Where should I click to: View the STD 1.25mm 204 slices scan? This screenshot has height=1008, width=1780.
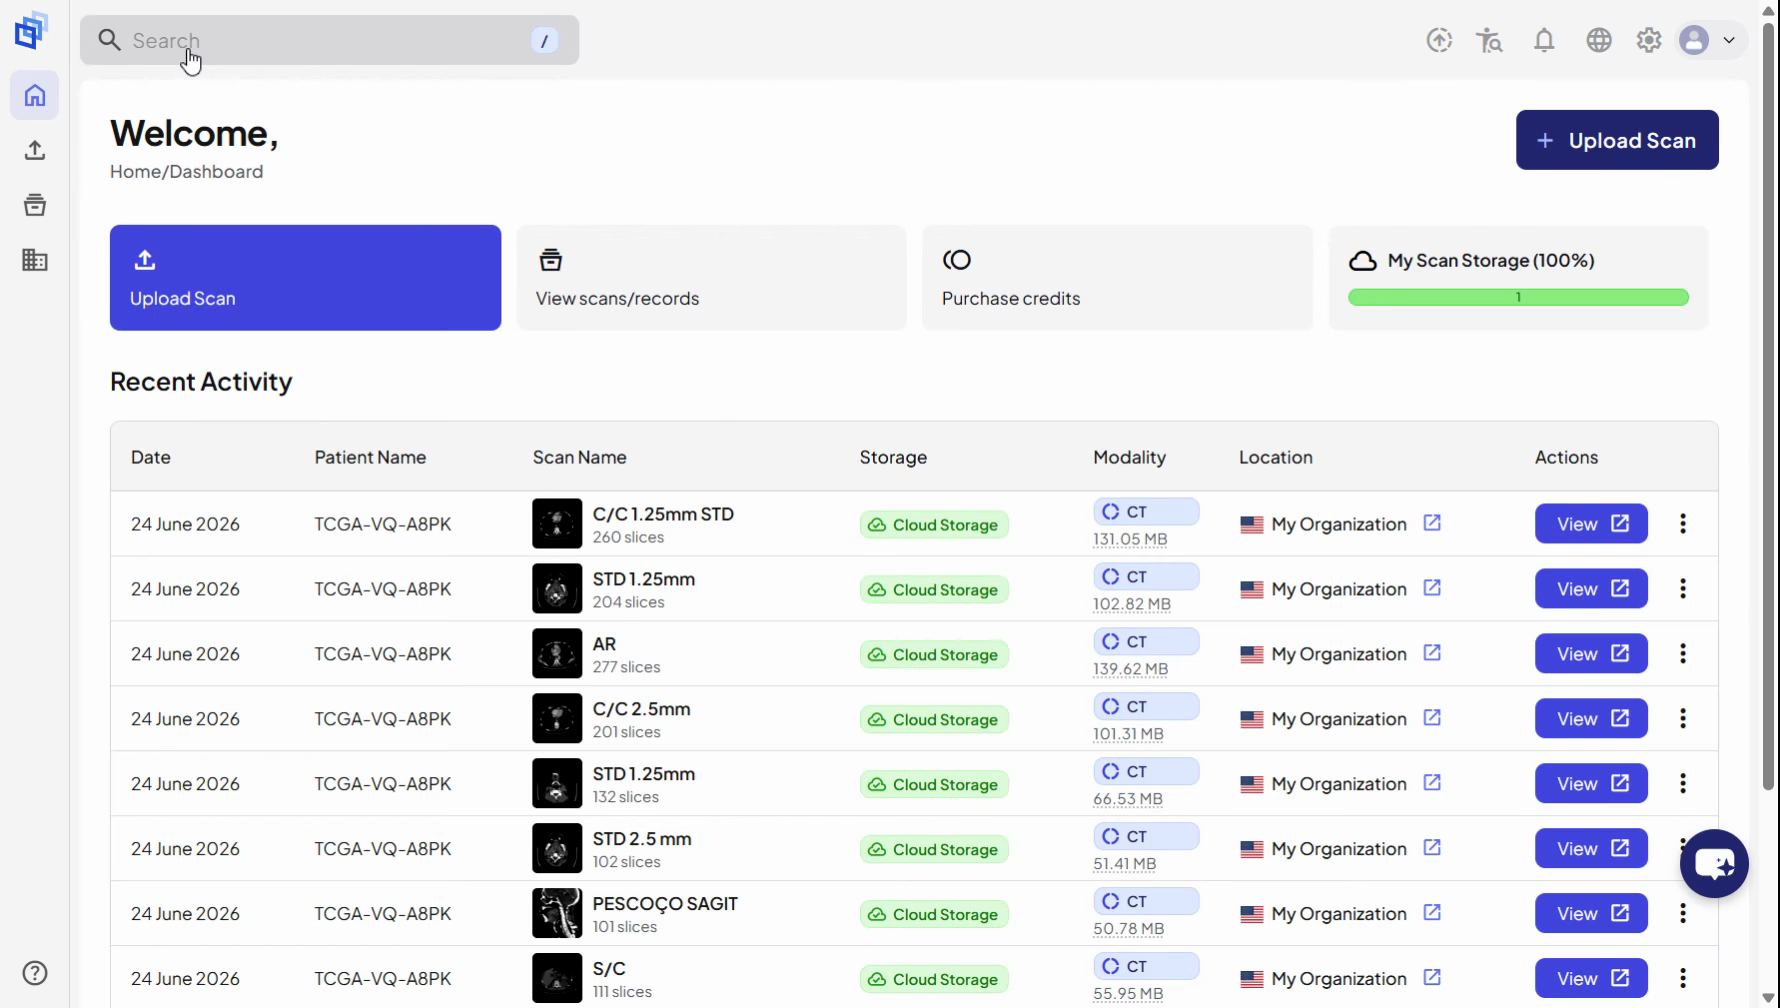click(x=1591, y=589)
